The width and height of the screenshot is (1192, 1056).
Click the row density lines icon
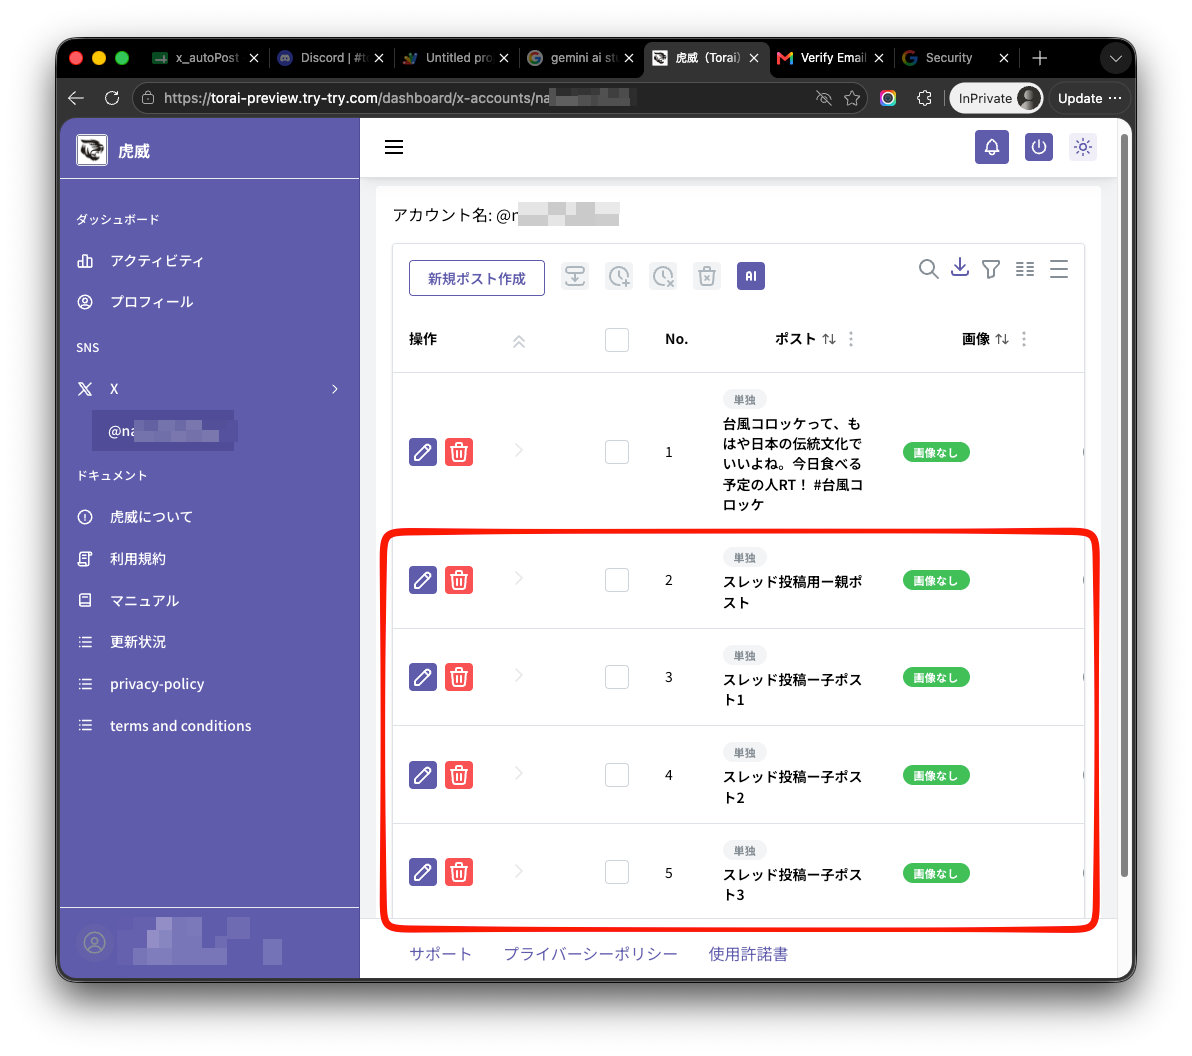tap(1059, 269)
